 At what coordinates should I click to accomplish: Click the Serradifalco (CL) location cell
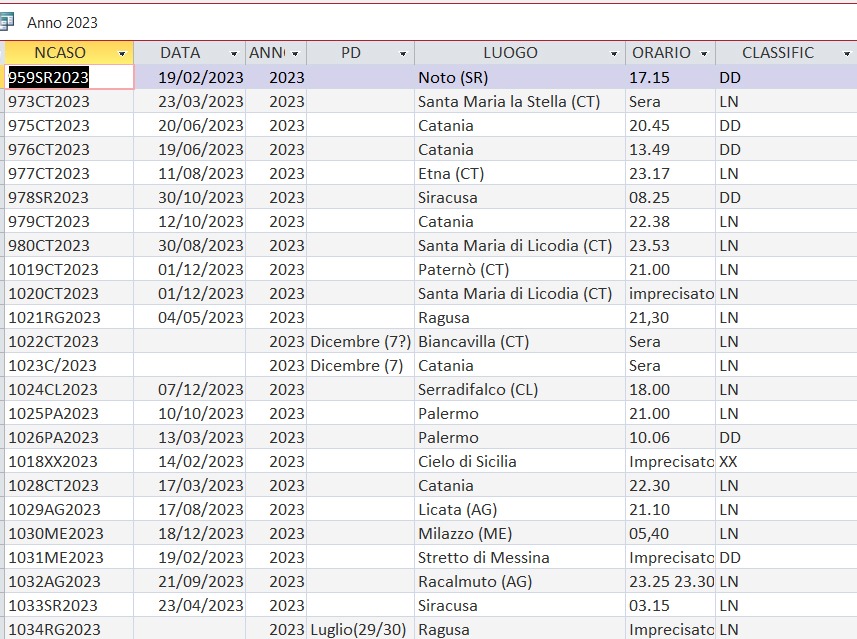(x=520, y=390)
